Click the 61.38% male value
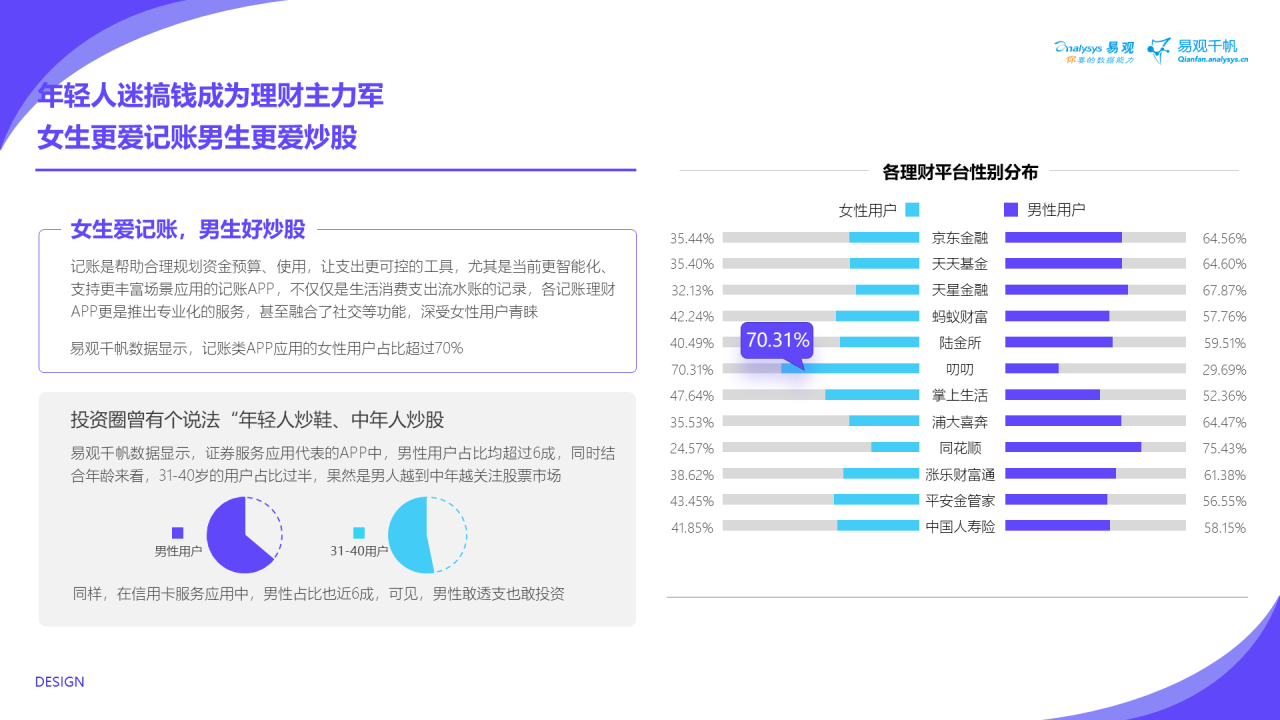 point(1225,474)
